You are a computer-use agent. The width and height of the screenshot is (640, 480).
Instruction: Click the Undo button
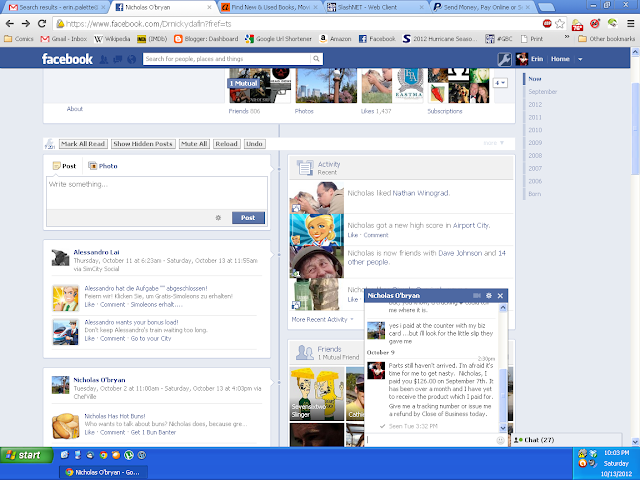(254, 144)
